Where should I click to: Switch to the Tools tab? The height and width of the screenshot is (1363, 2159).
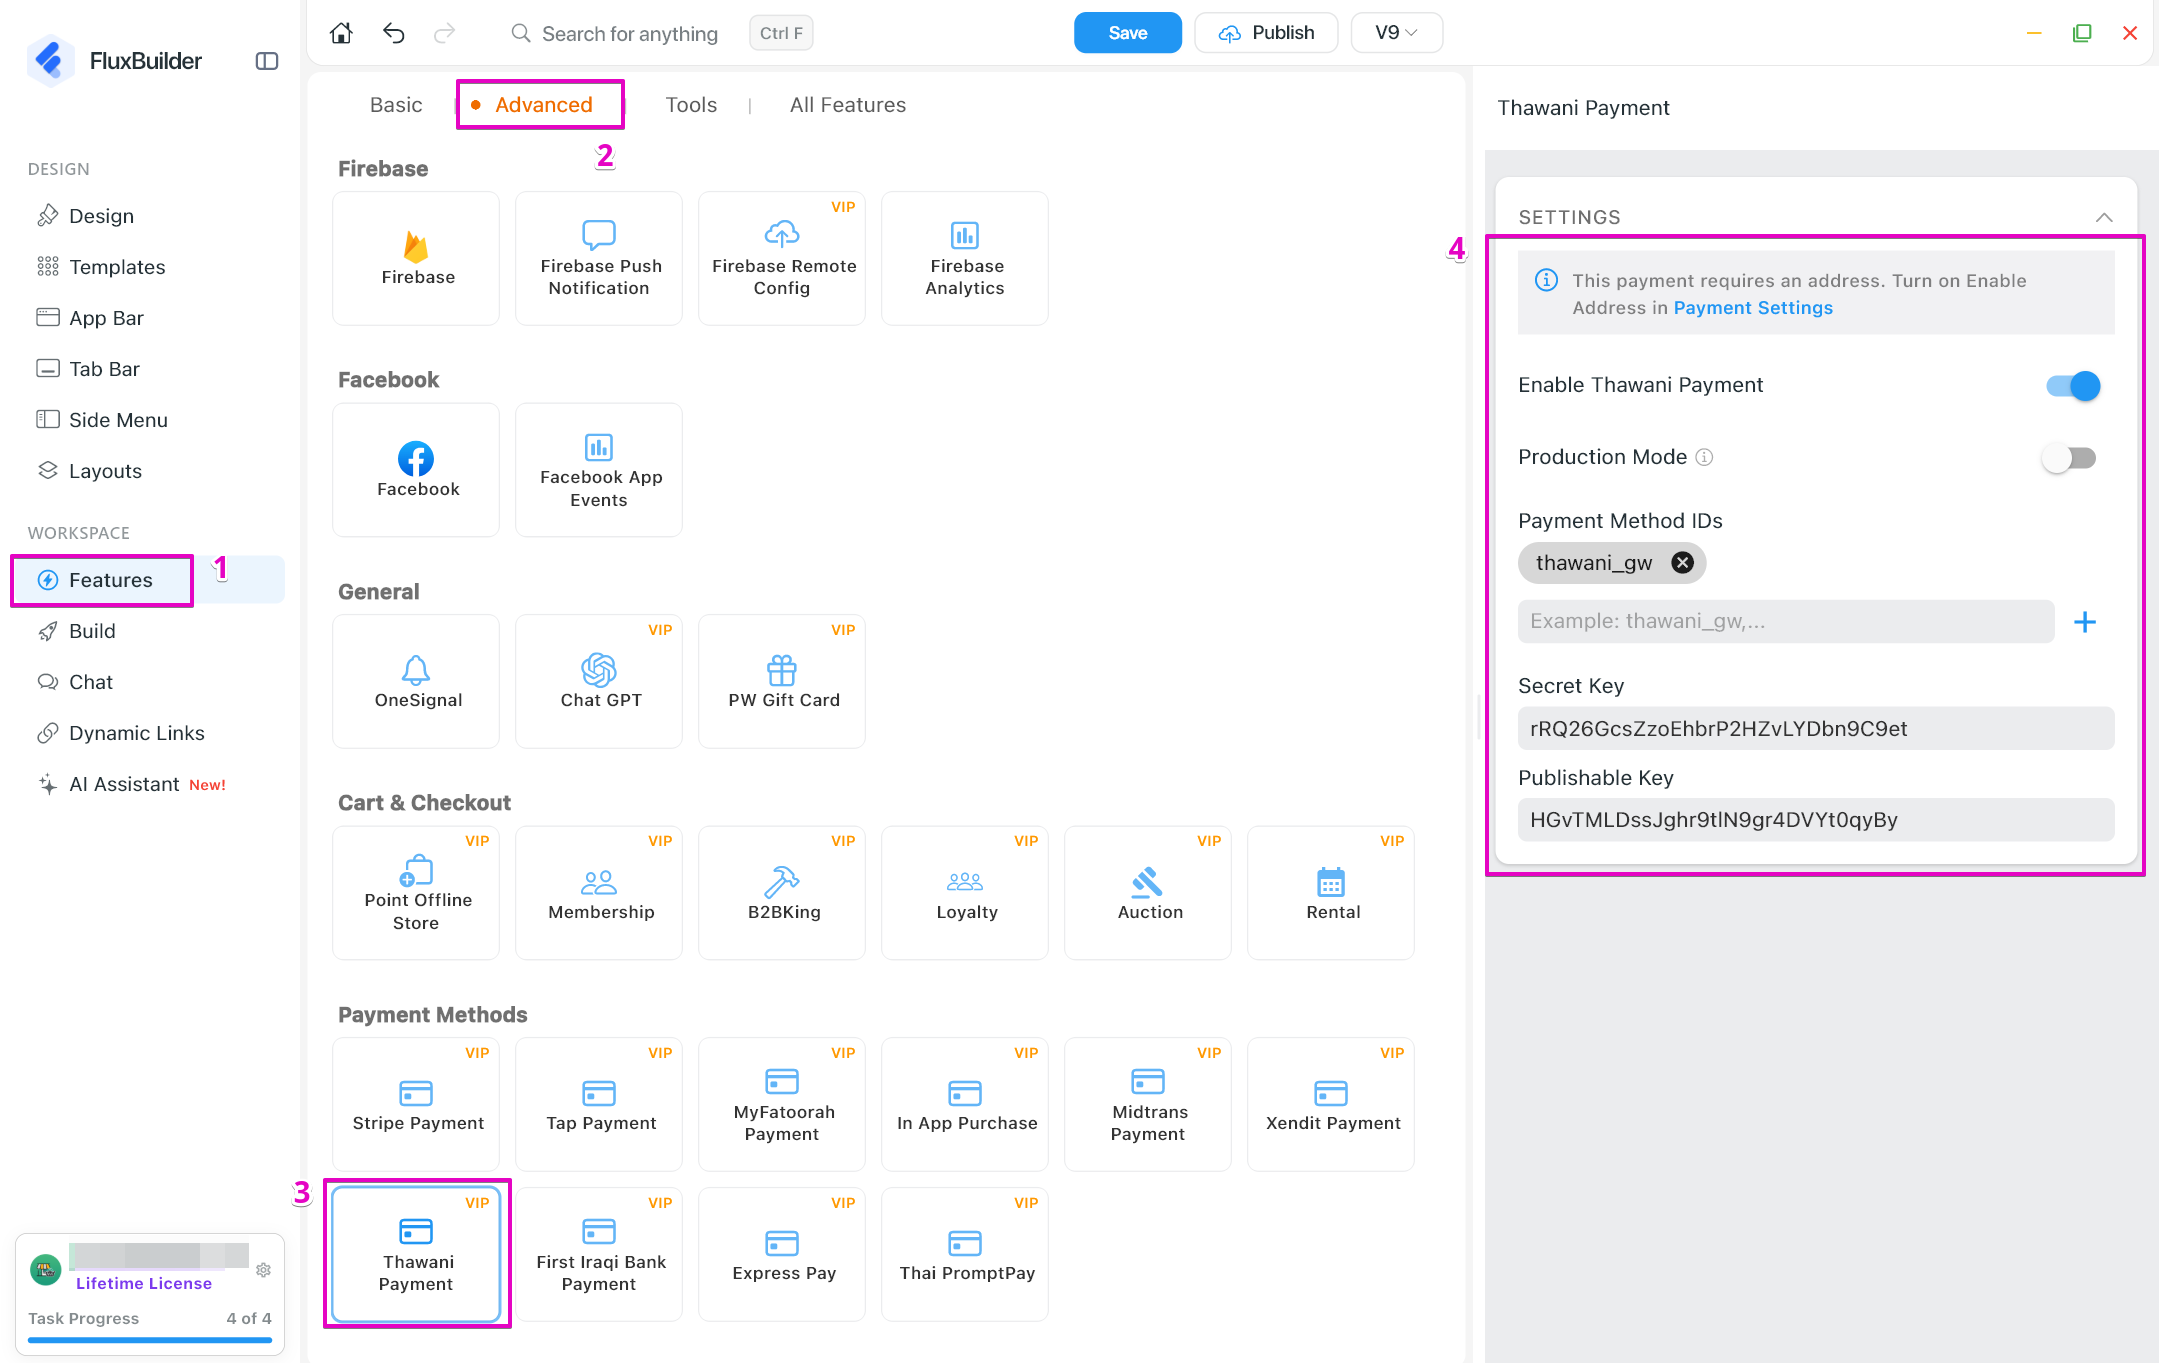691,105
